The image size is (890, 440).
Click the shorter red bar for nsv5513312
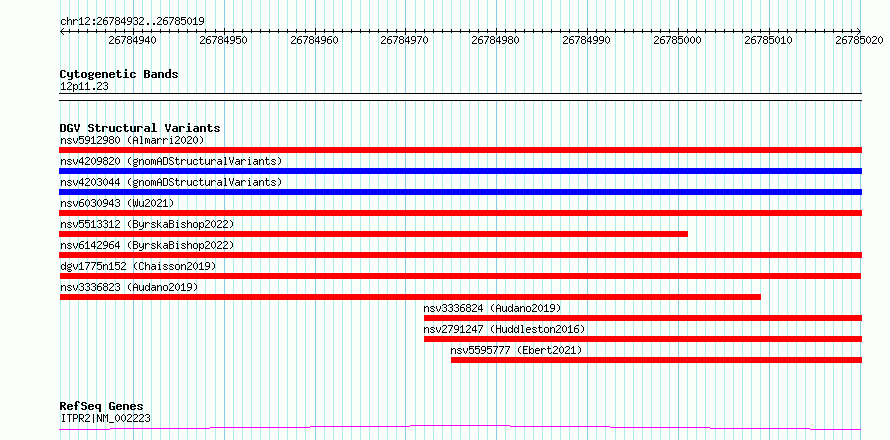[373, 234]
